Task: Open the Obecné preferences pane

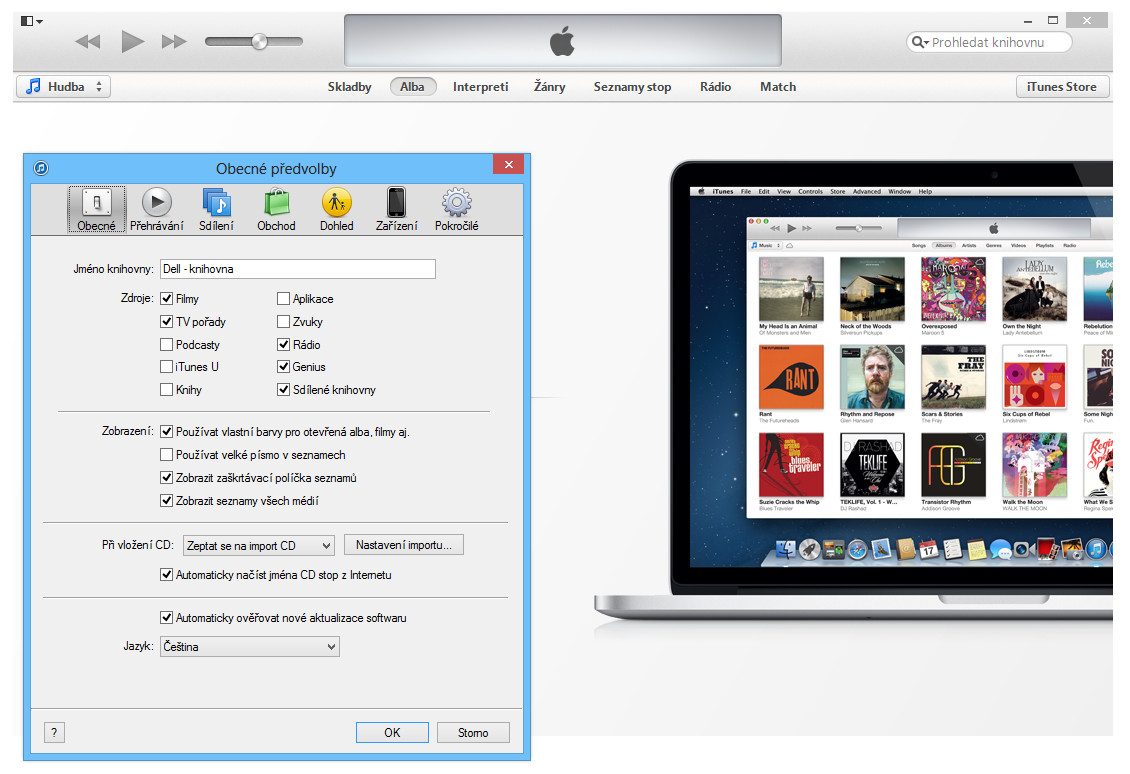Action: click(97, 209)
